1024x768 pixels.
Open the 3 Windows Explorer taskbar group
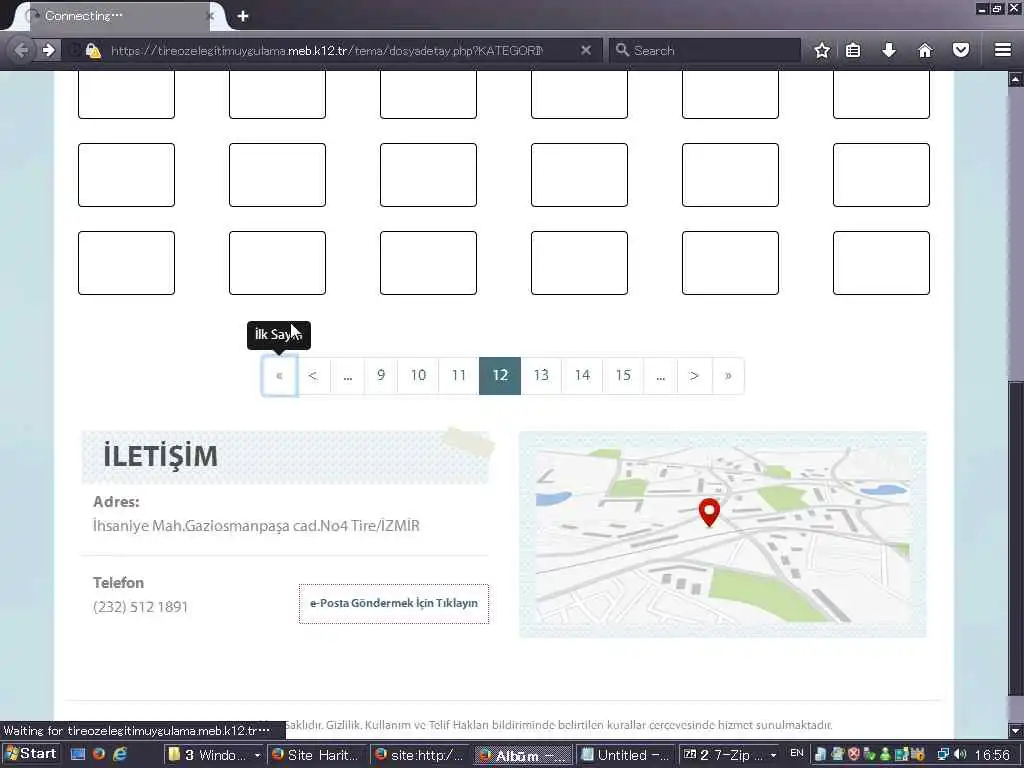point(213,755)
